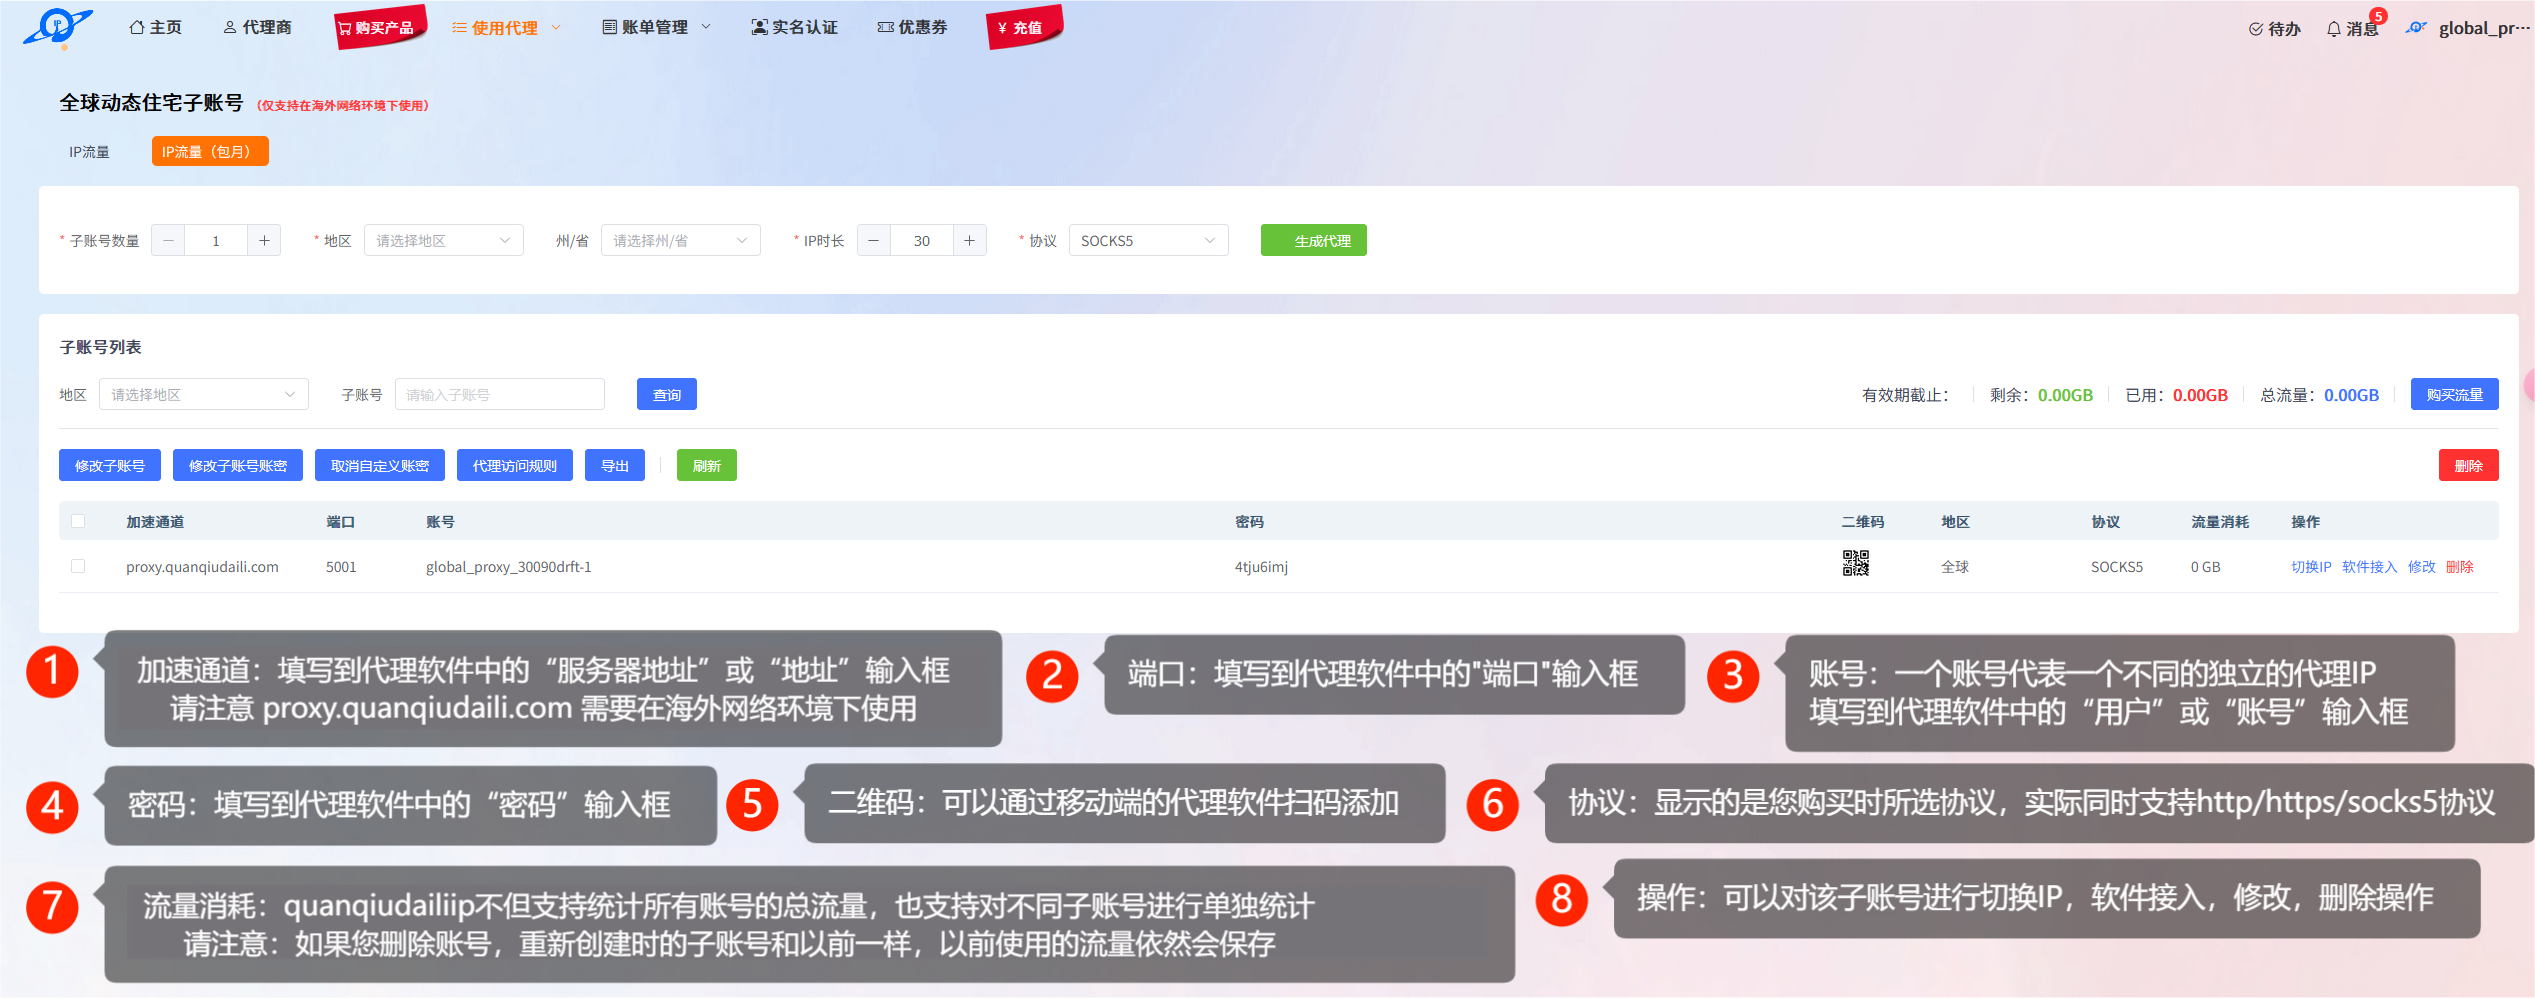Expand the 州/省 dropdown

pos(680,241)
